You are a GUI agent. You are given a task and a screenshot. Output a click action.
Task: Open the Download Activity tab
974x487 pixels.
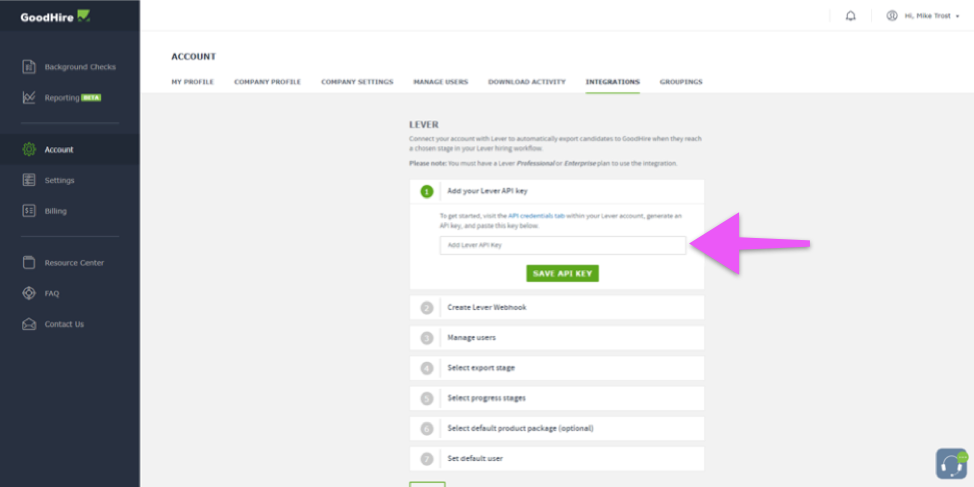pyautogui.click(x=527, y=82)
